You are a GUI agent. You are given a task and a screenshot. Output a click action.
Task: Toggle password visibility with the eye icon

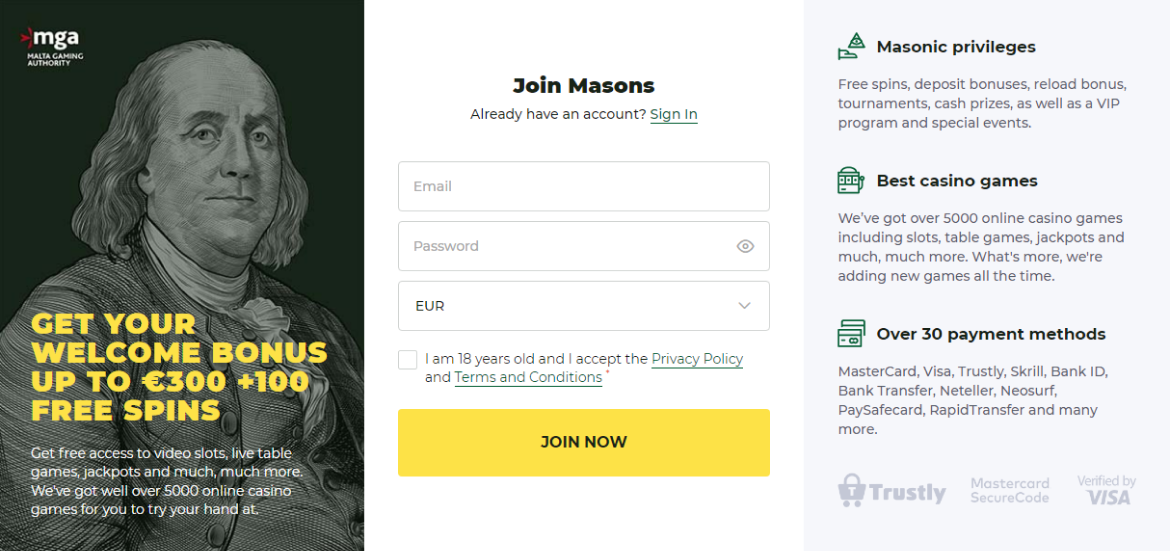745,246
